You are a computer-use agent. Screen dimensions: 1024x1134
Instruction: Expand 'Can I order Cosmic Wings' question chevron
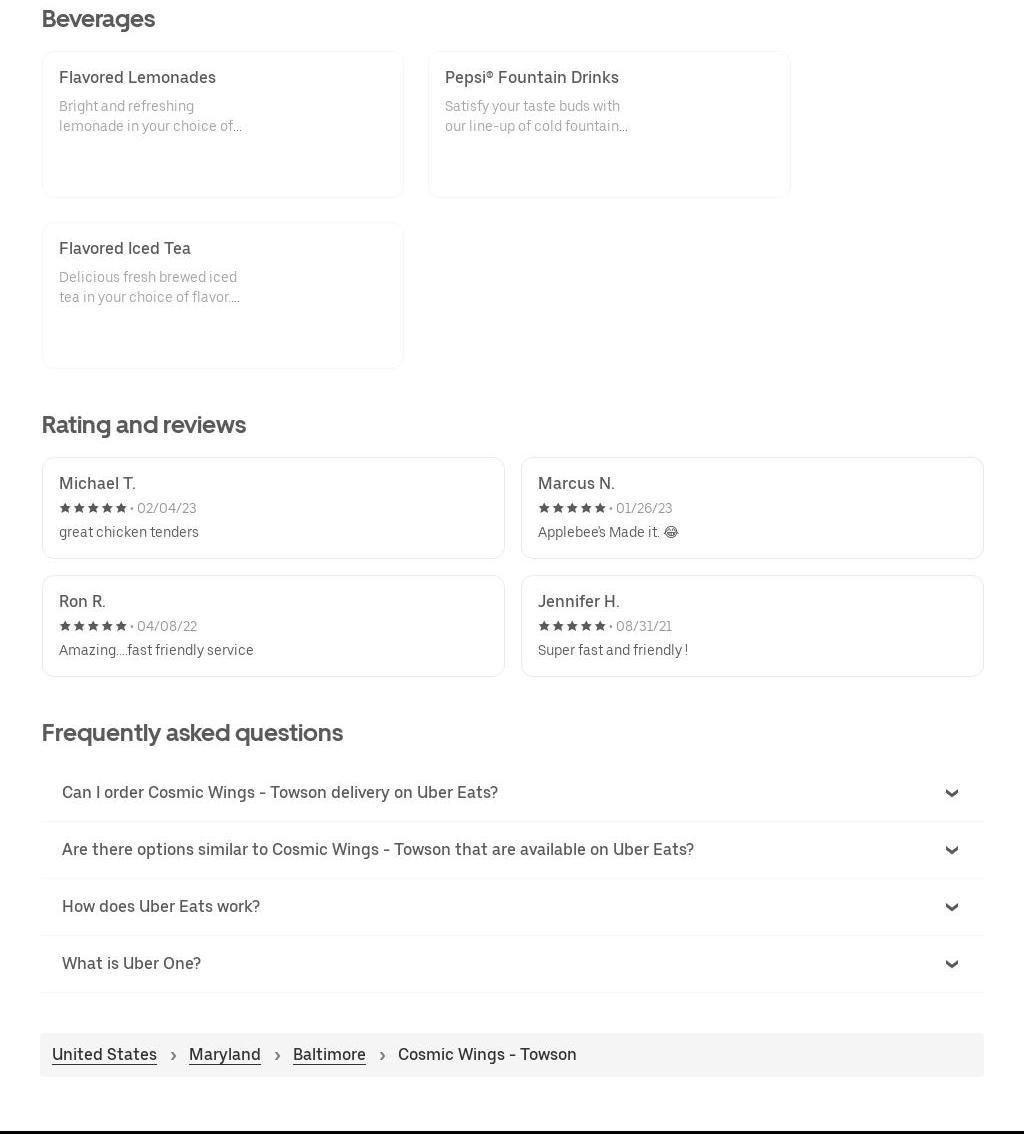(x=951, y=793)
